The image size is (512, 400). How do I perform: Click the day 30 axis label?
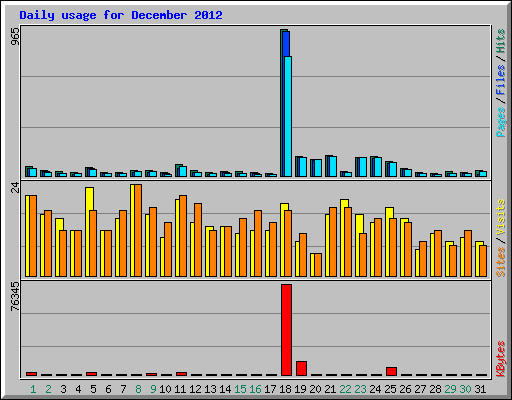[x=465, y=389]
